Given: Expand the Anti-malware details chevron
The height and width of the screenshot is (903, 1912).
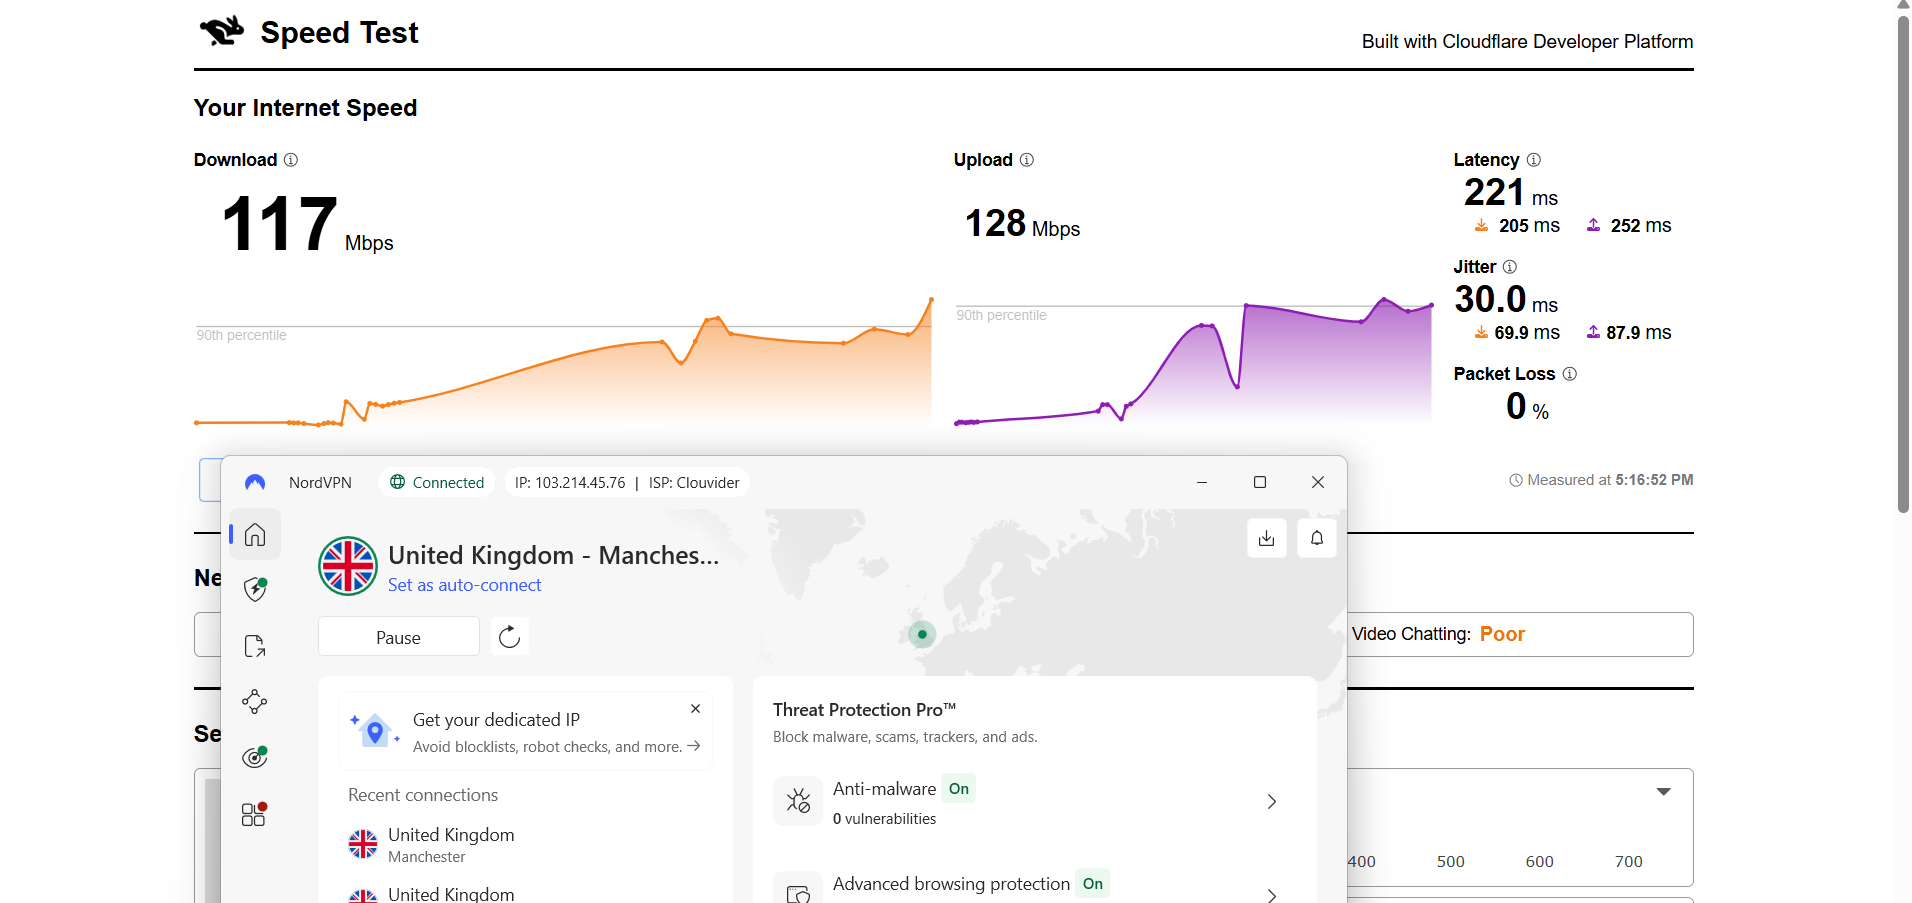Looking at the screenshot, I should pos(1271,801).
